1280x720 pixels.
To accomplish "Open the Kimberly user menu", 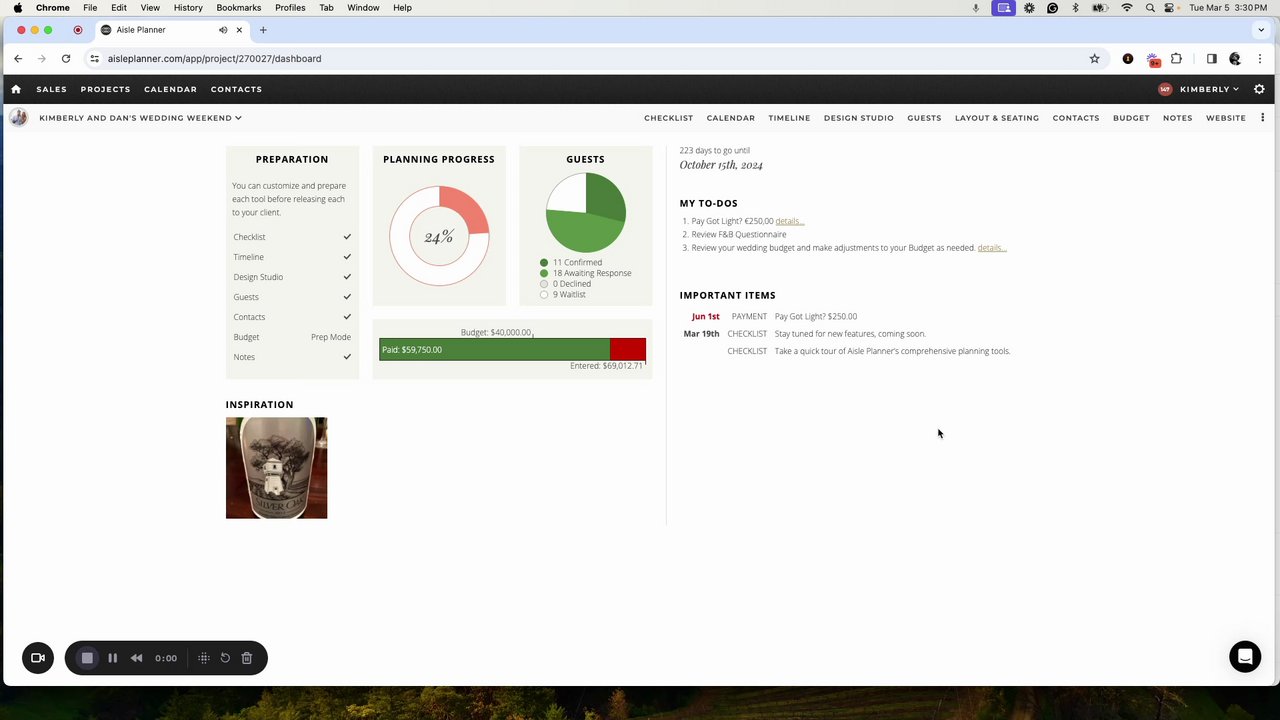I will [x=1209, y=89].
